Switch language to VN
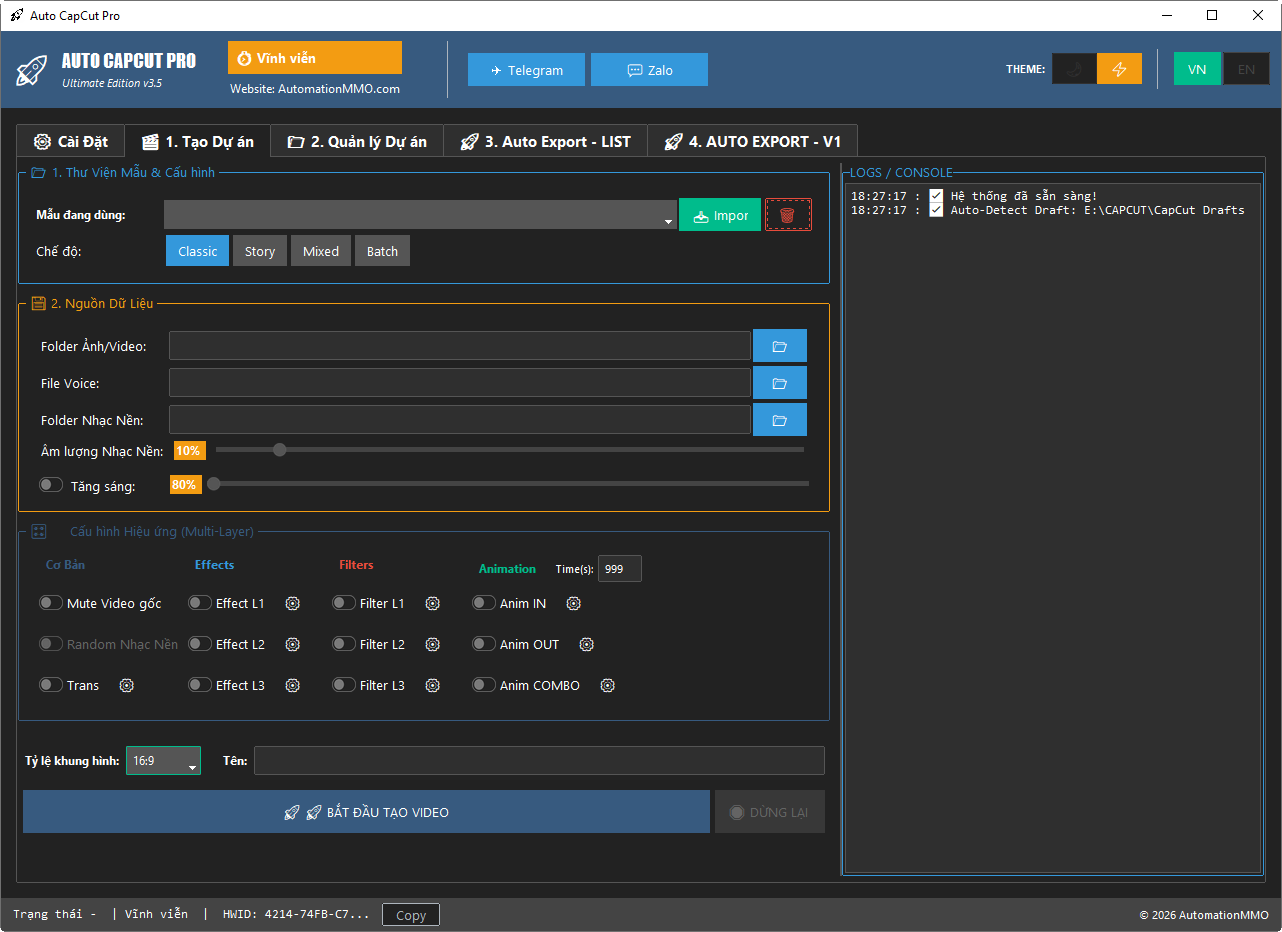 pyautogui.click(x=1197, y=69)
